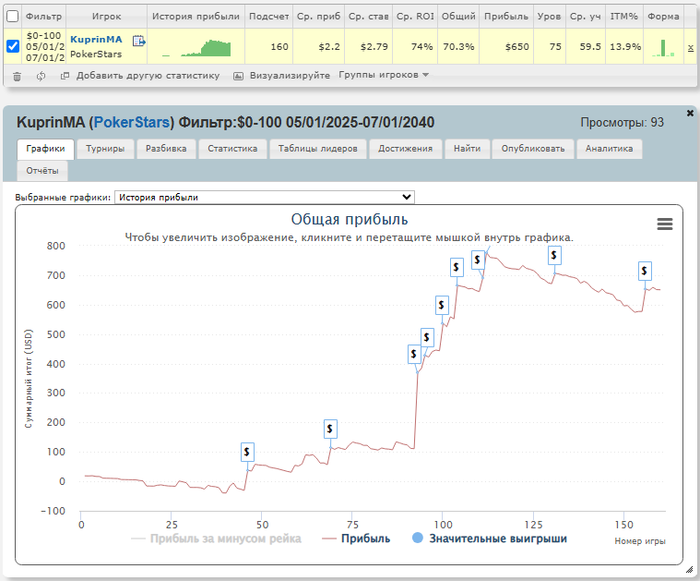The height and width of the screenshot is (581, 700).
Task: Uncheck the KuprinMA row checkbox
Action: click(12, 46)
